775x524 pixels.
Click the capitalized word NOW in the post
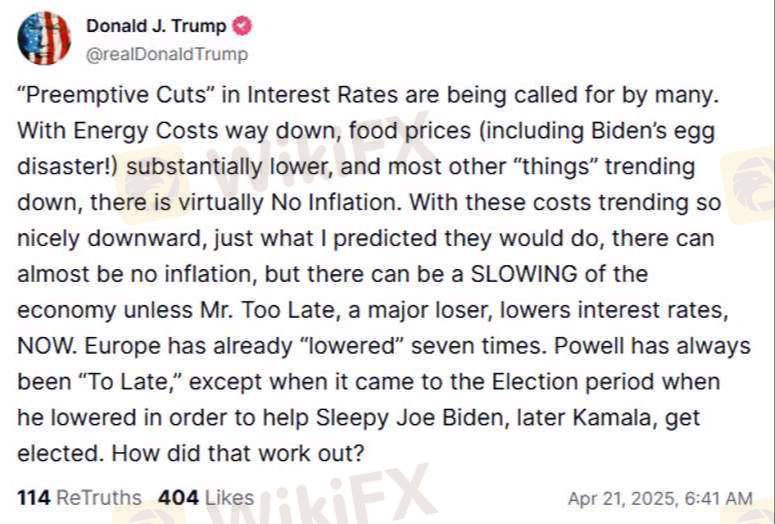(45, 346)
